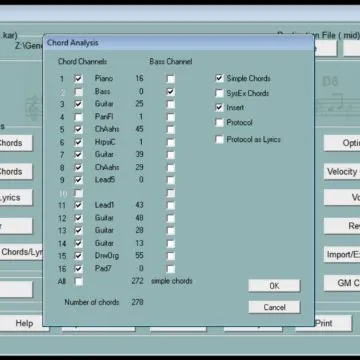Set bass channel to row 3 Guitar
The image size is (360, 360).
pos(170,104)
